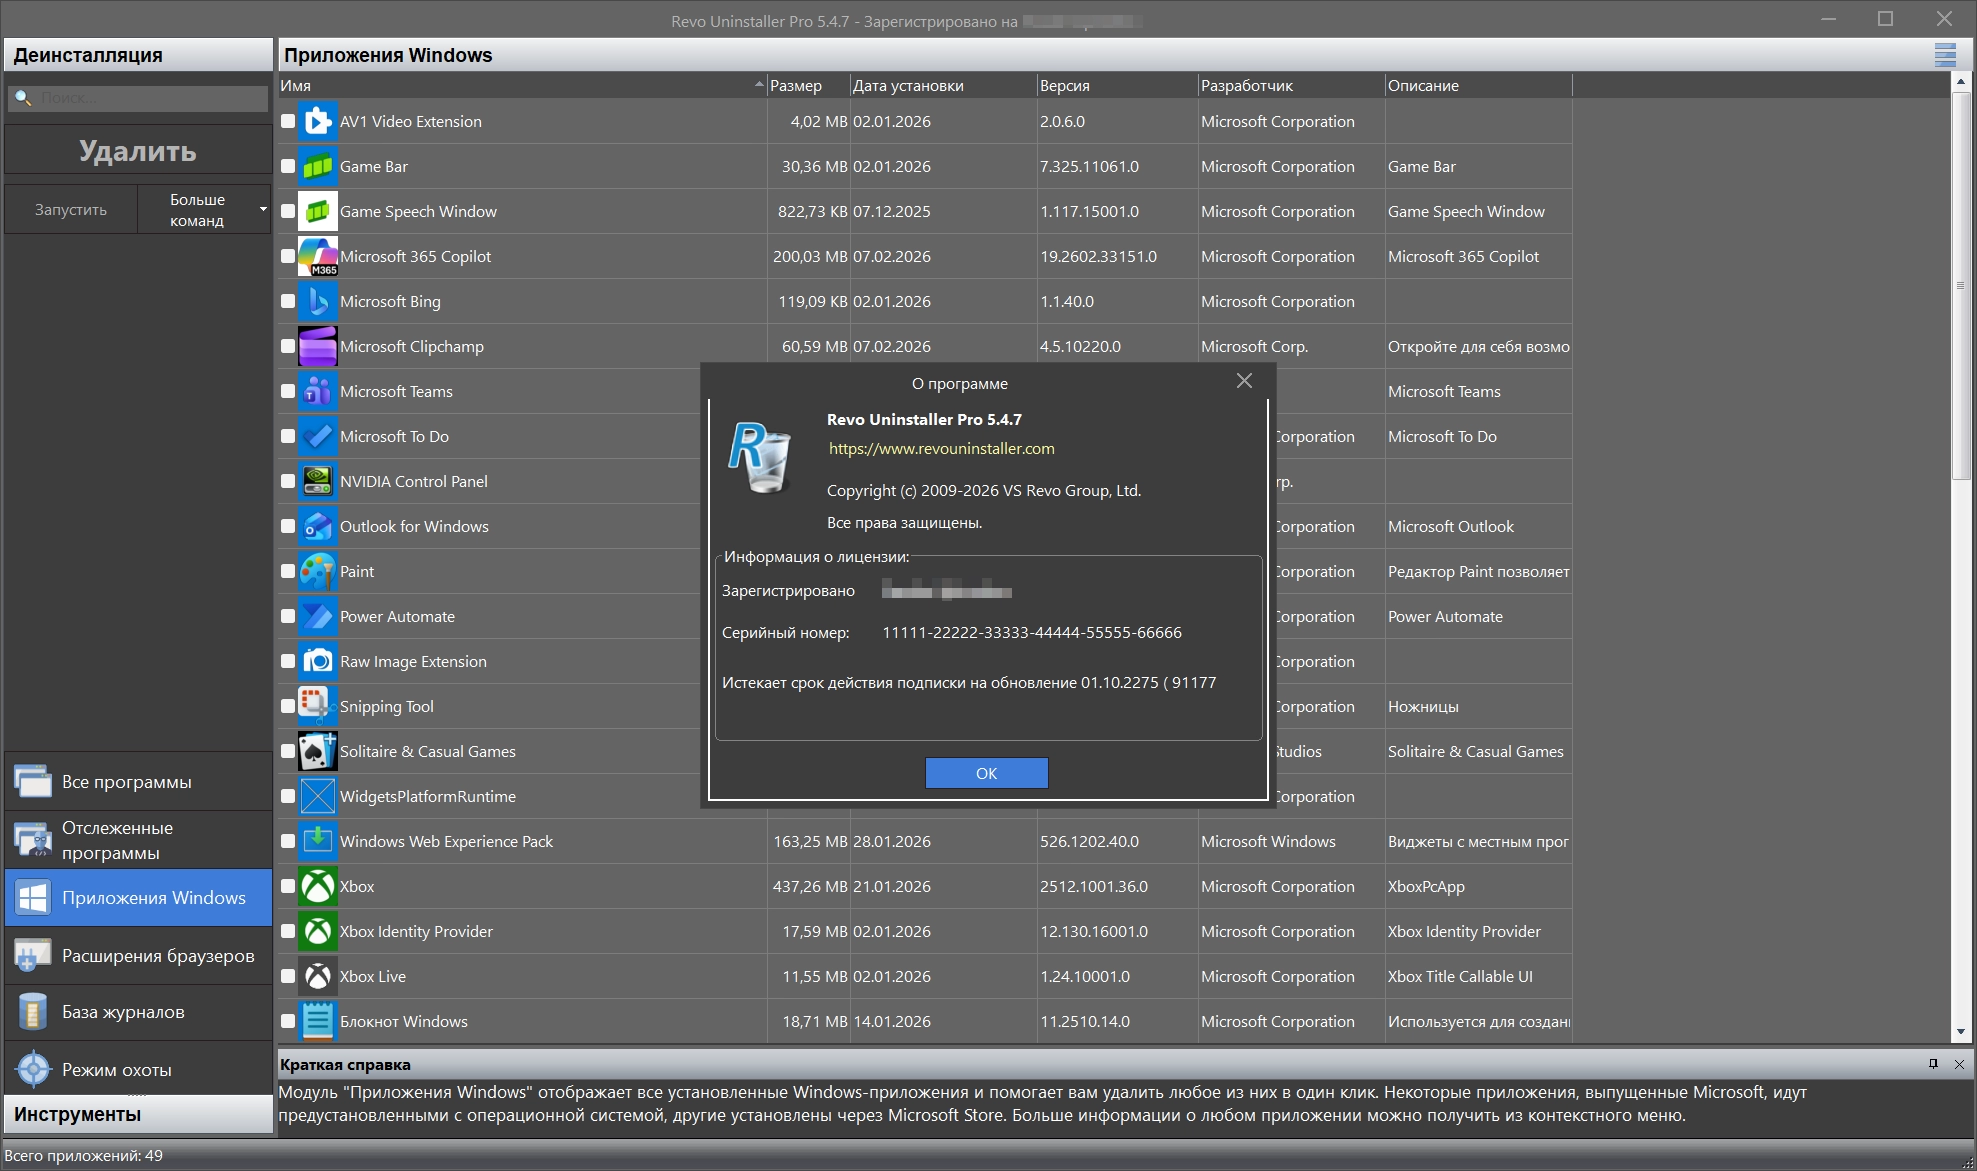This screenshot has width=1977, height=1171.
Task: Check the AV1 Video Extension checkbox
Action: (288, 121)
